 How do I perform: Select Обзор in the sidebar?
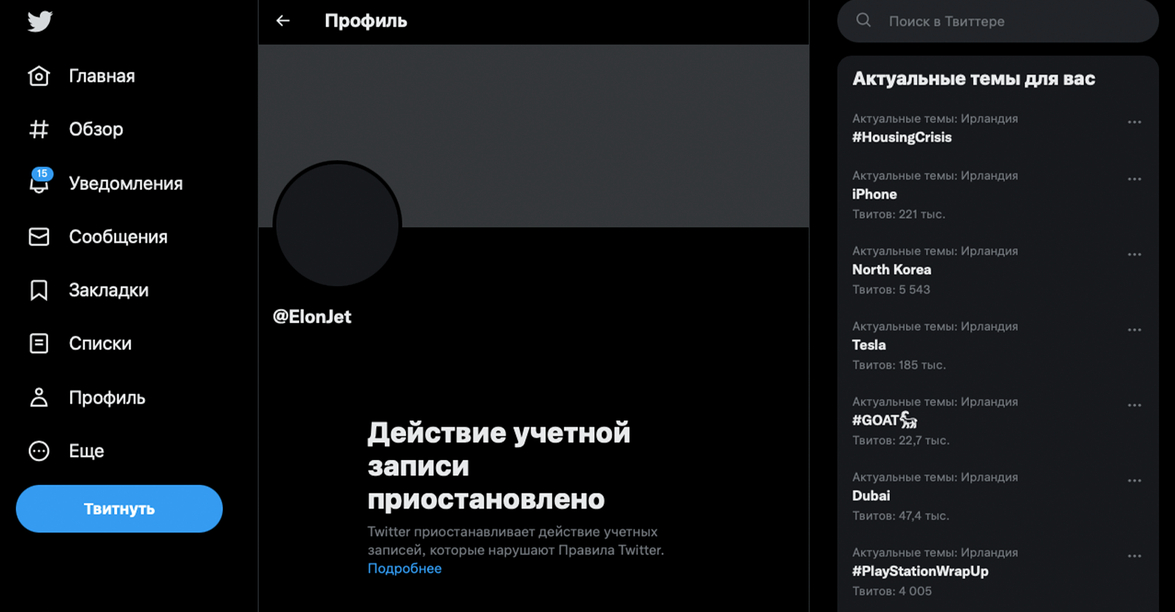[96, 130]
